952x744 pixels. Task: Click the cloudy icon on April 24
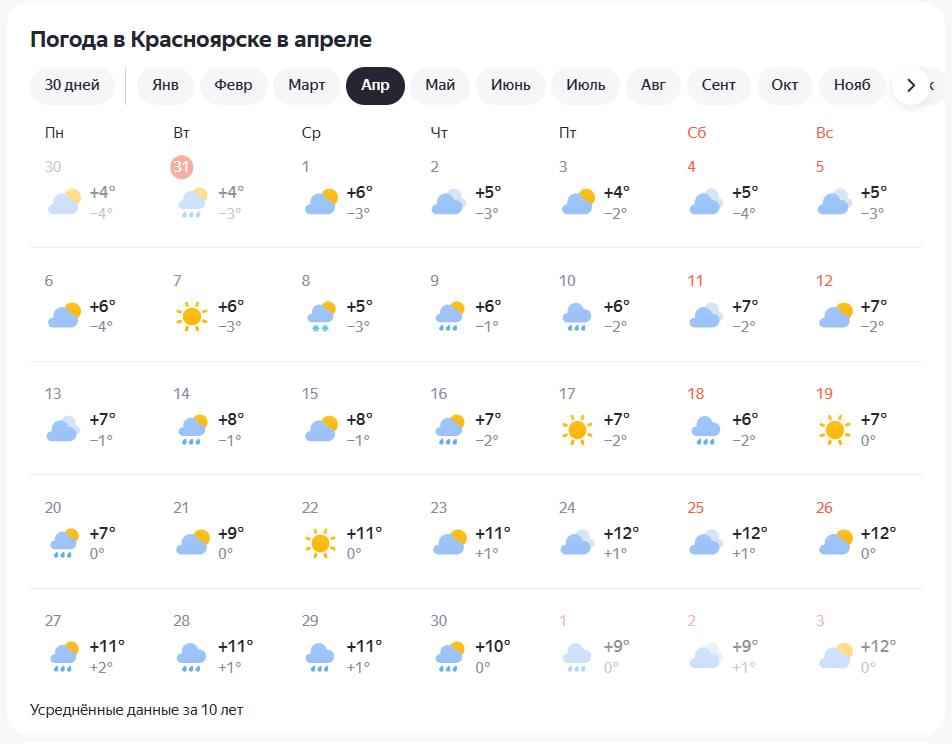tap(577, 543)
